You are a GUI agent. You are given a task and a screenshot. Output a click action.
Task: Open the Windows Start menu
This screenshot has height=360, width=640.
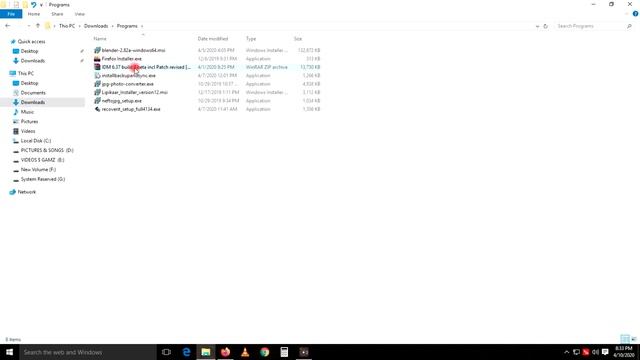[x=9, y=352]
